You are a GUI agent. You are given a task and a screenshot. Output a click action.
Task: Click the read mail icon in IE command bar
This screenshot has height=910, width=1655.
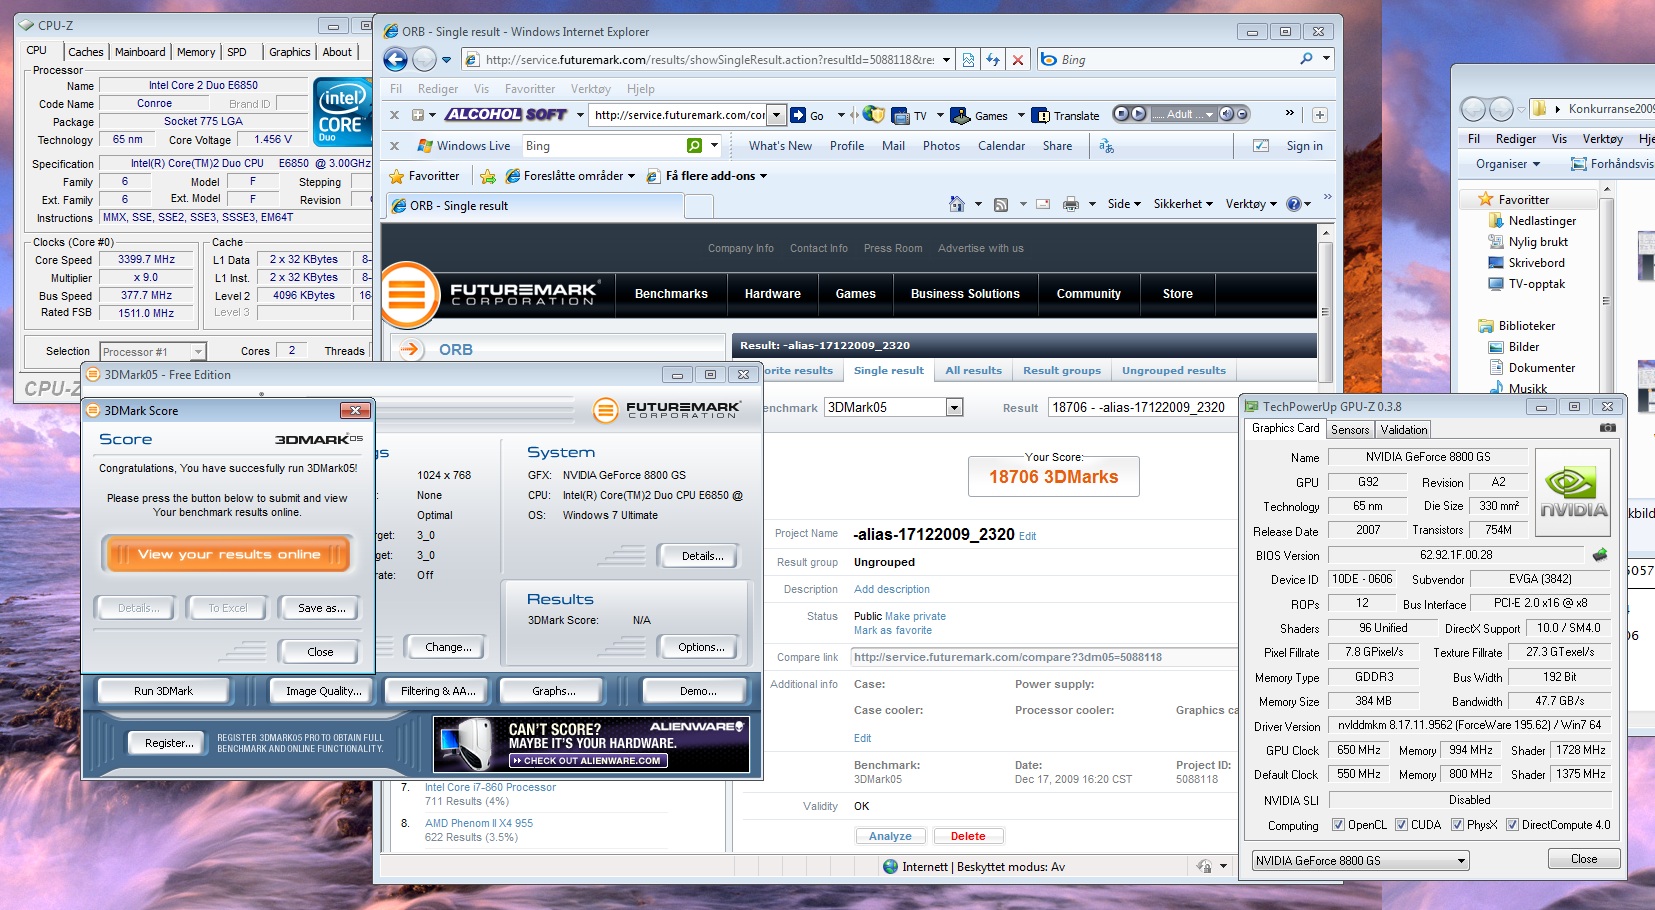1043,204
